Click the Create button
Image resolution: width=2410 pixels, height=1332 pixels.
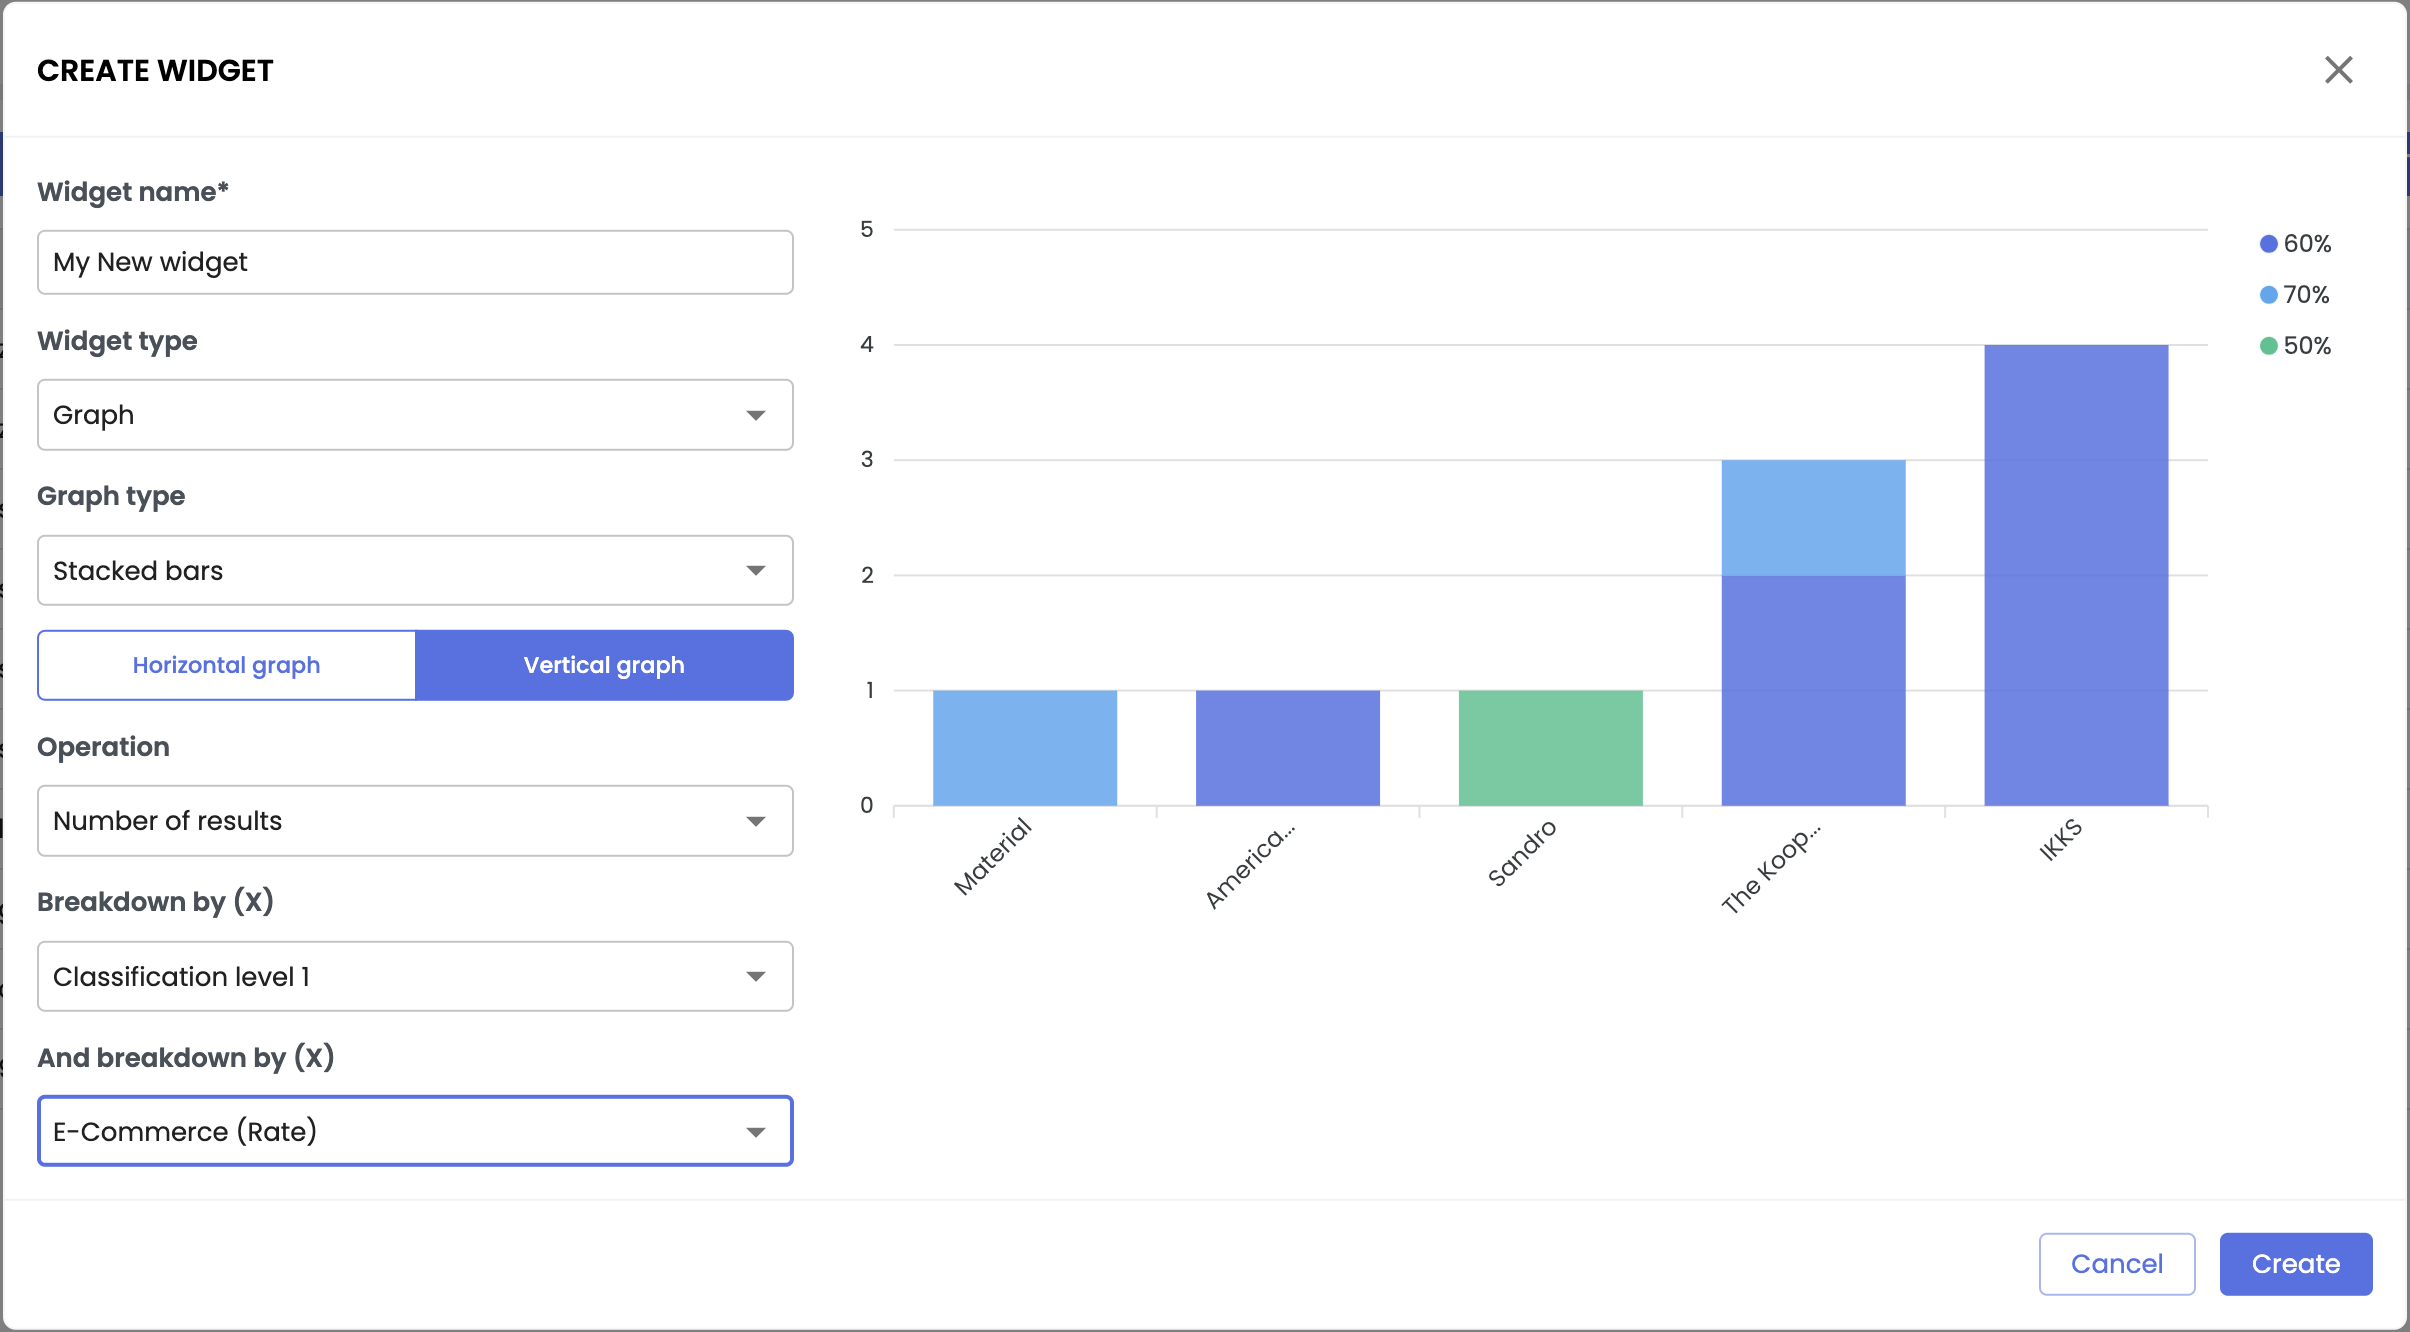click(x=2295, y=1264)
